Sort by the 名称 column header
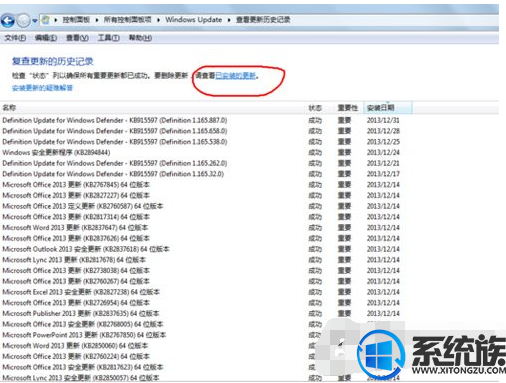 pos(153,108)
